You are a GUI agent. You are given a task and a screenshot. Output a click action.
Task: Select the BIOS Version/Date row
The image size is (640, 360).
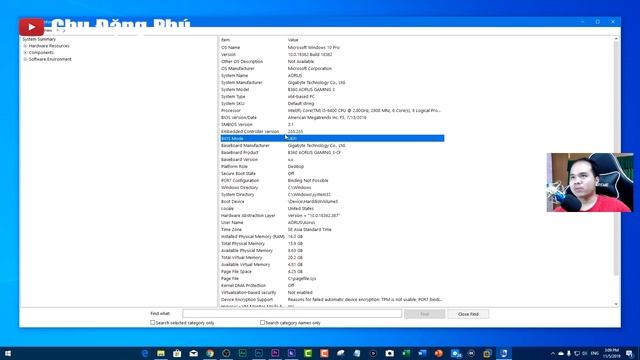pos(332,118)
